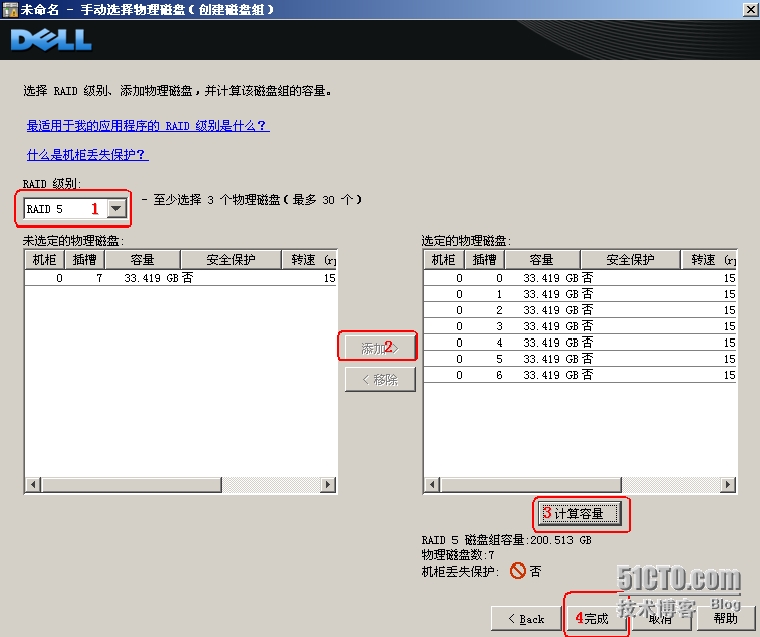Sort selected disks by 安全保护 column header
The width and height of the screenshot is (760, 637).
[x=630, y=260]
